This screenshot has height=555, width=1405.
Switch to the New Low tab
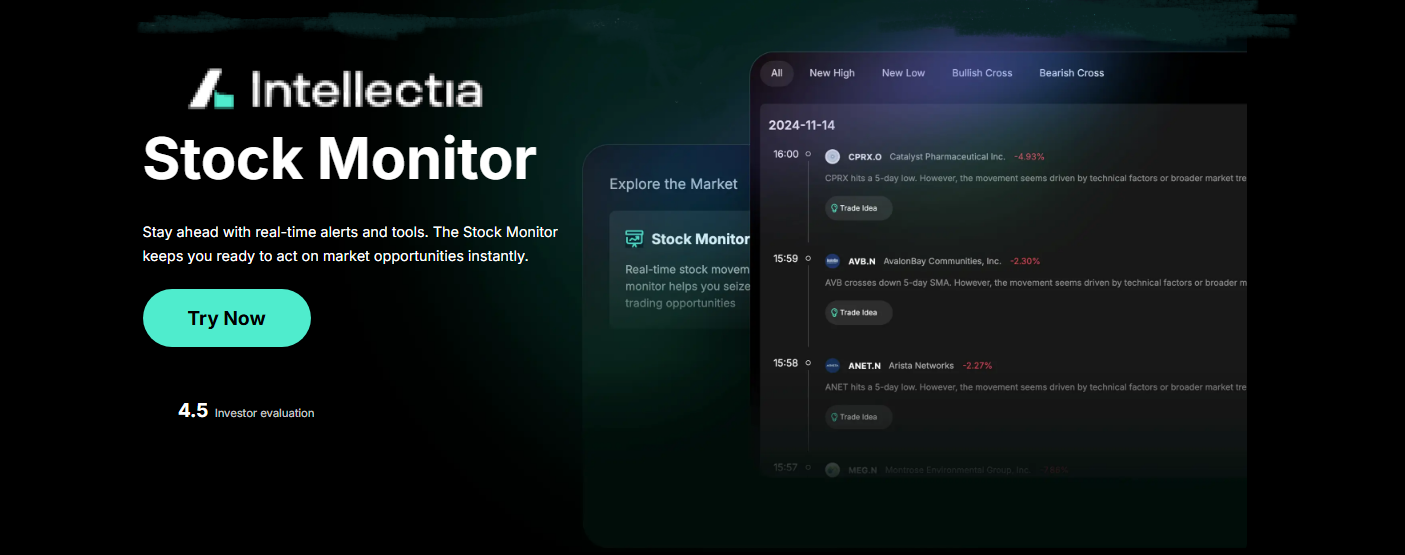[903, 73]
